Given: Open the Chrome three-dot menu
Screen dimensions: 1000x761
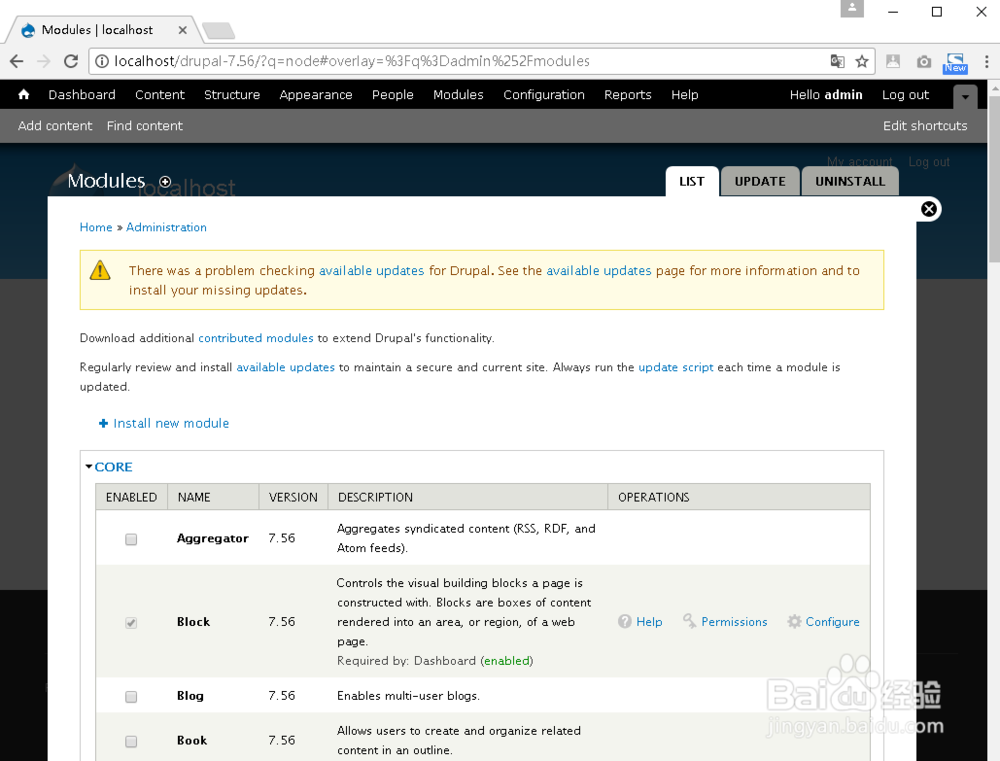Looking at the screenshot, I should point(986,61).
